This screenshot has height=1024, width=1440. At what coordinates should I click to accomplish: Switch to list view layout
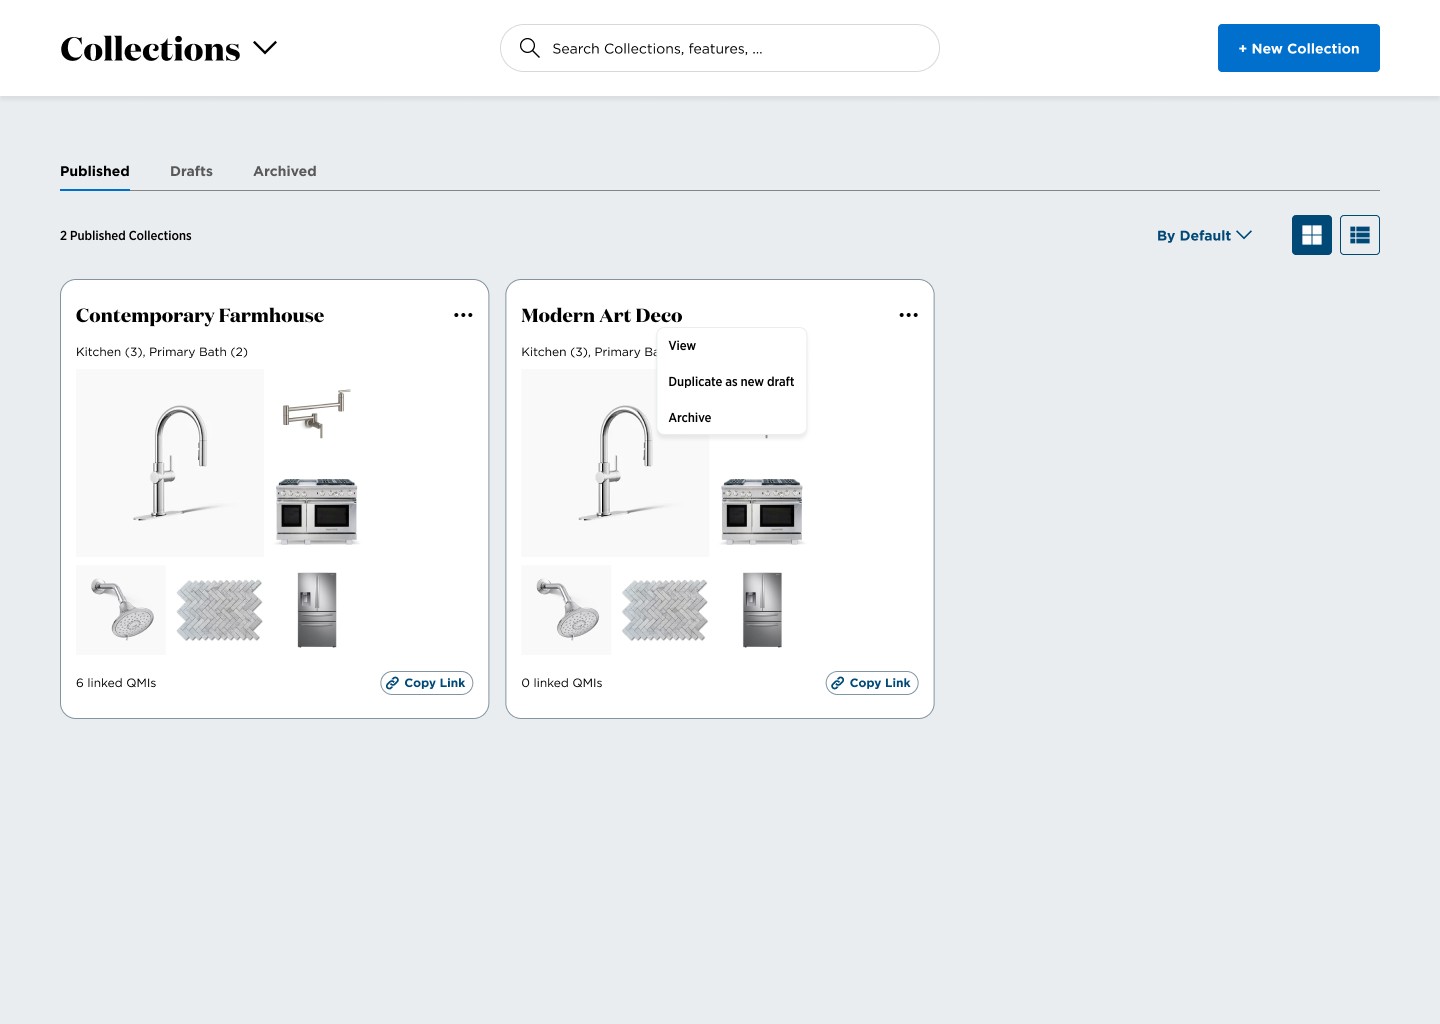click(1359, 235)
